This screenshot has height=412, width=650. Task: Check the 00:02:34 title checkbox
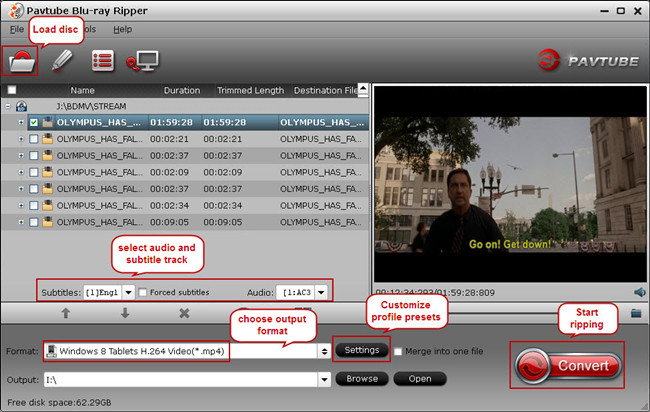pyautogui.click(x=34, y=205)
